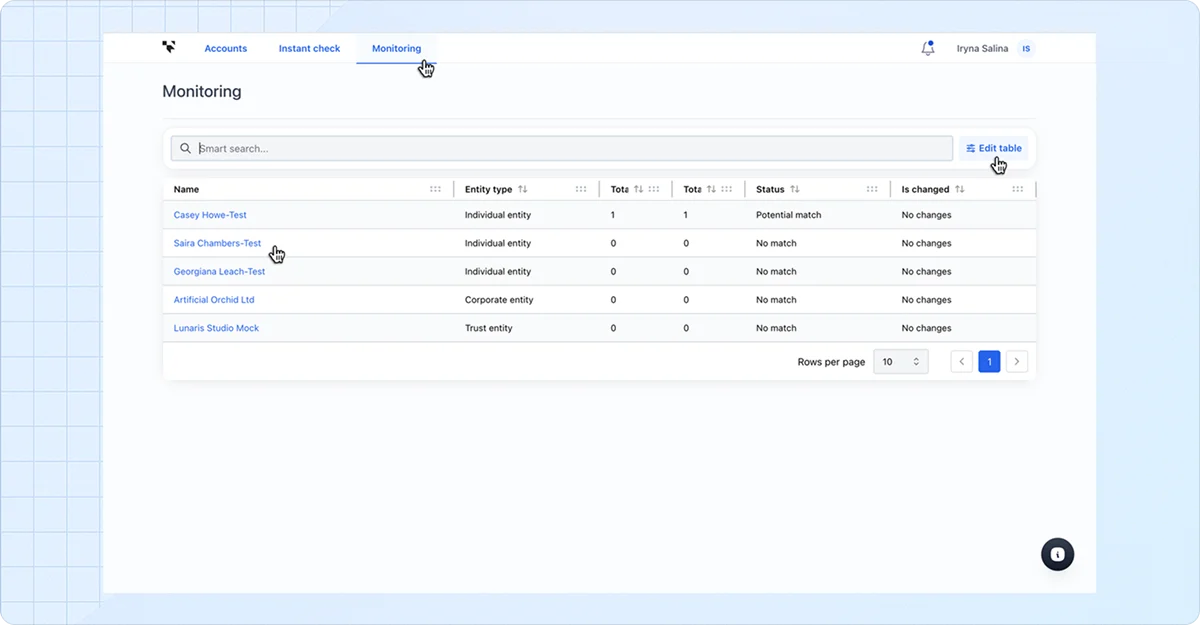This screenshot has height=625, width=1200.
Task: Focus the Smart search field
Action: tap(561, 148)
